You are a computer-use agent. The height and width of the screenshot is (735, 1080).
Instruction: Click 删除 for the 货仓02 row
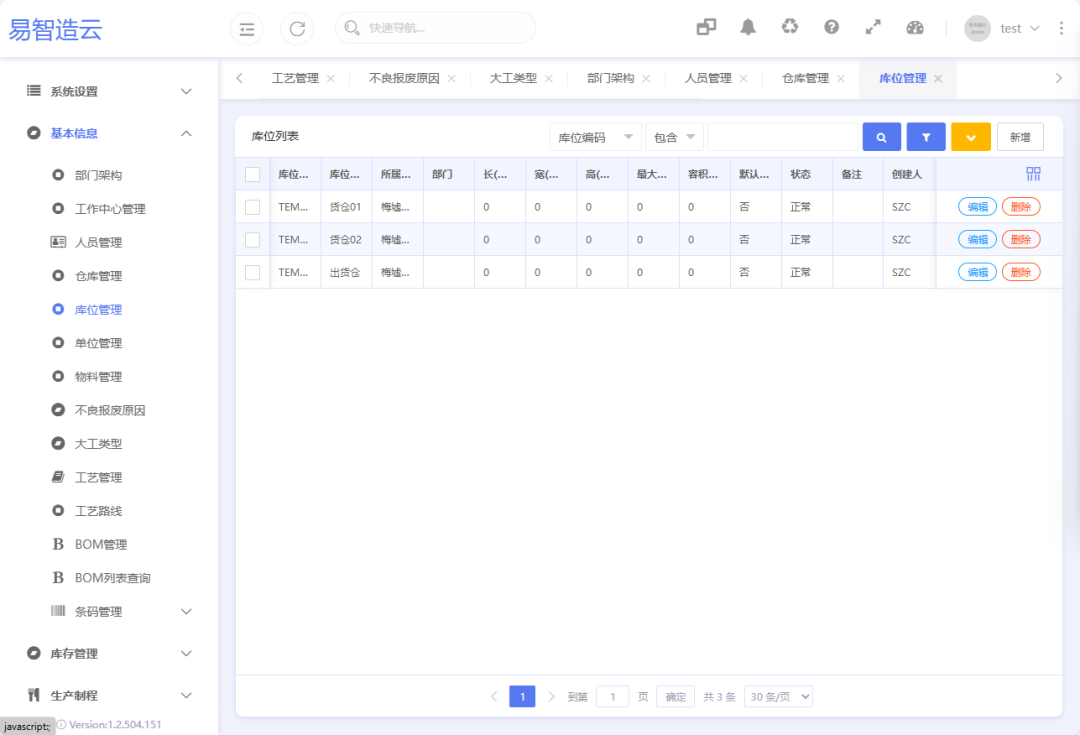[1020, 240]
